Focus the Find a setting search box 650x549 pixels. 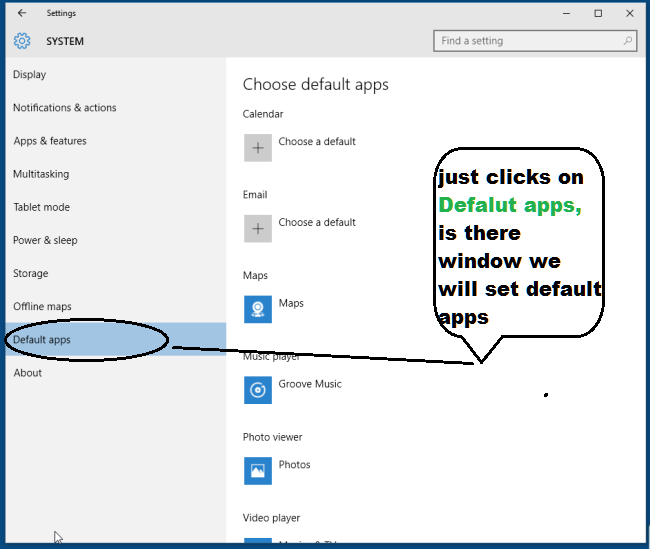click(535, 41)
